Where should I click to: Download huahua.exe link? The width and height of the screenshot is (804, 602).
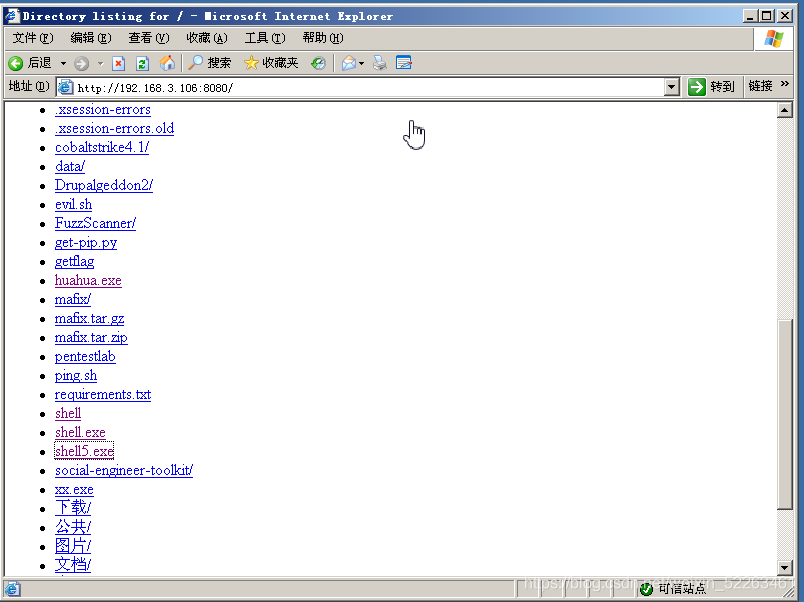88,280
